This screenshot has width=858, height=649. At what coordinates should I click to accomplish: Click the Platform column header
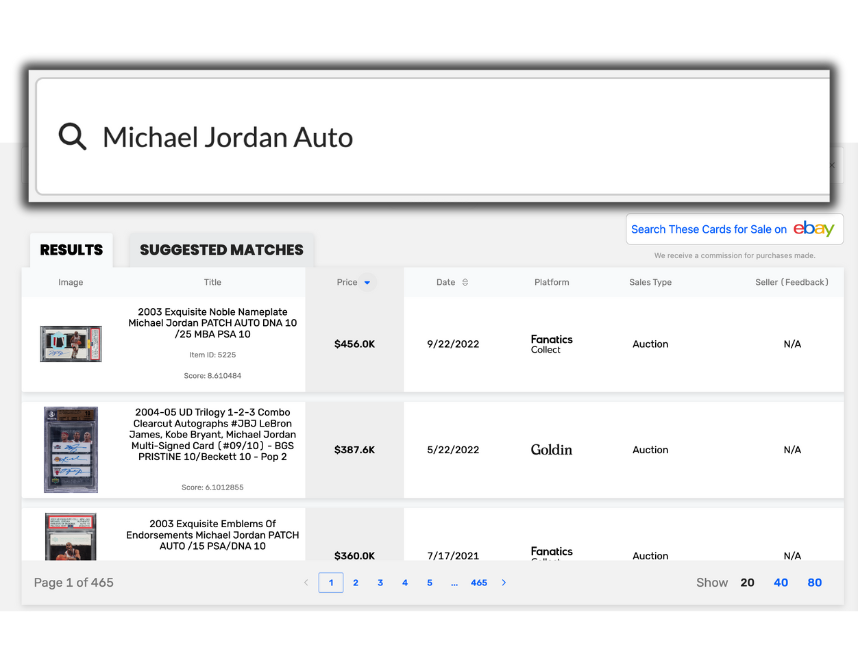coord(552,282)
